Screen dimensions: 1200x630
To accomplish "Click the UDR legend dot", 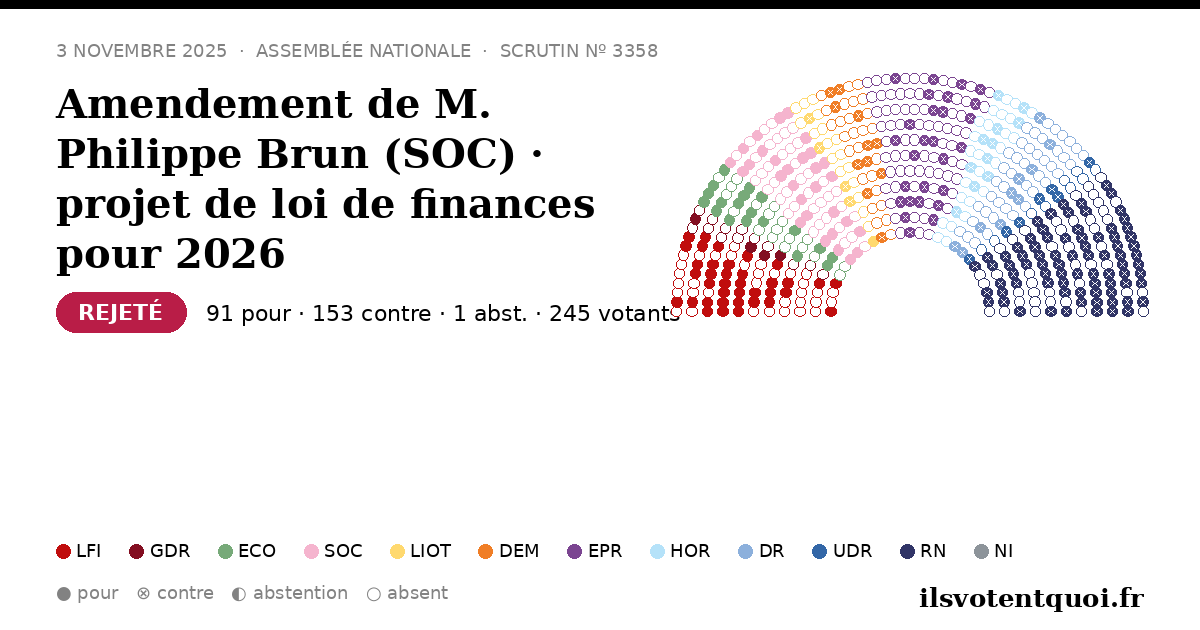I will click(820, 551).
